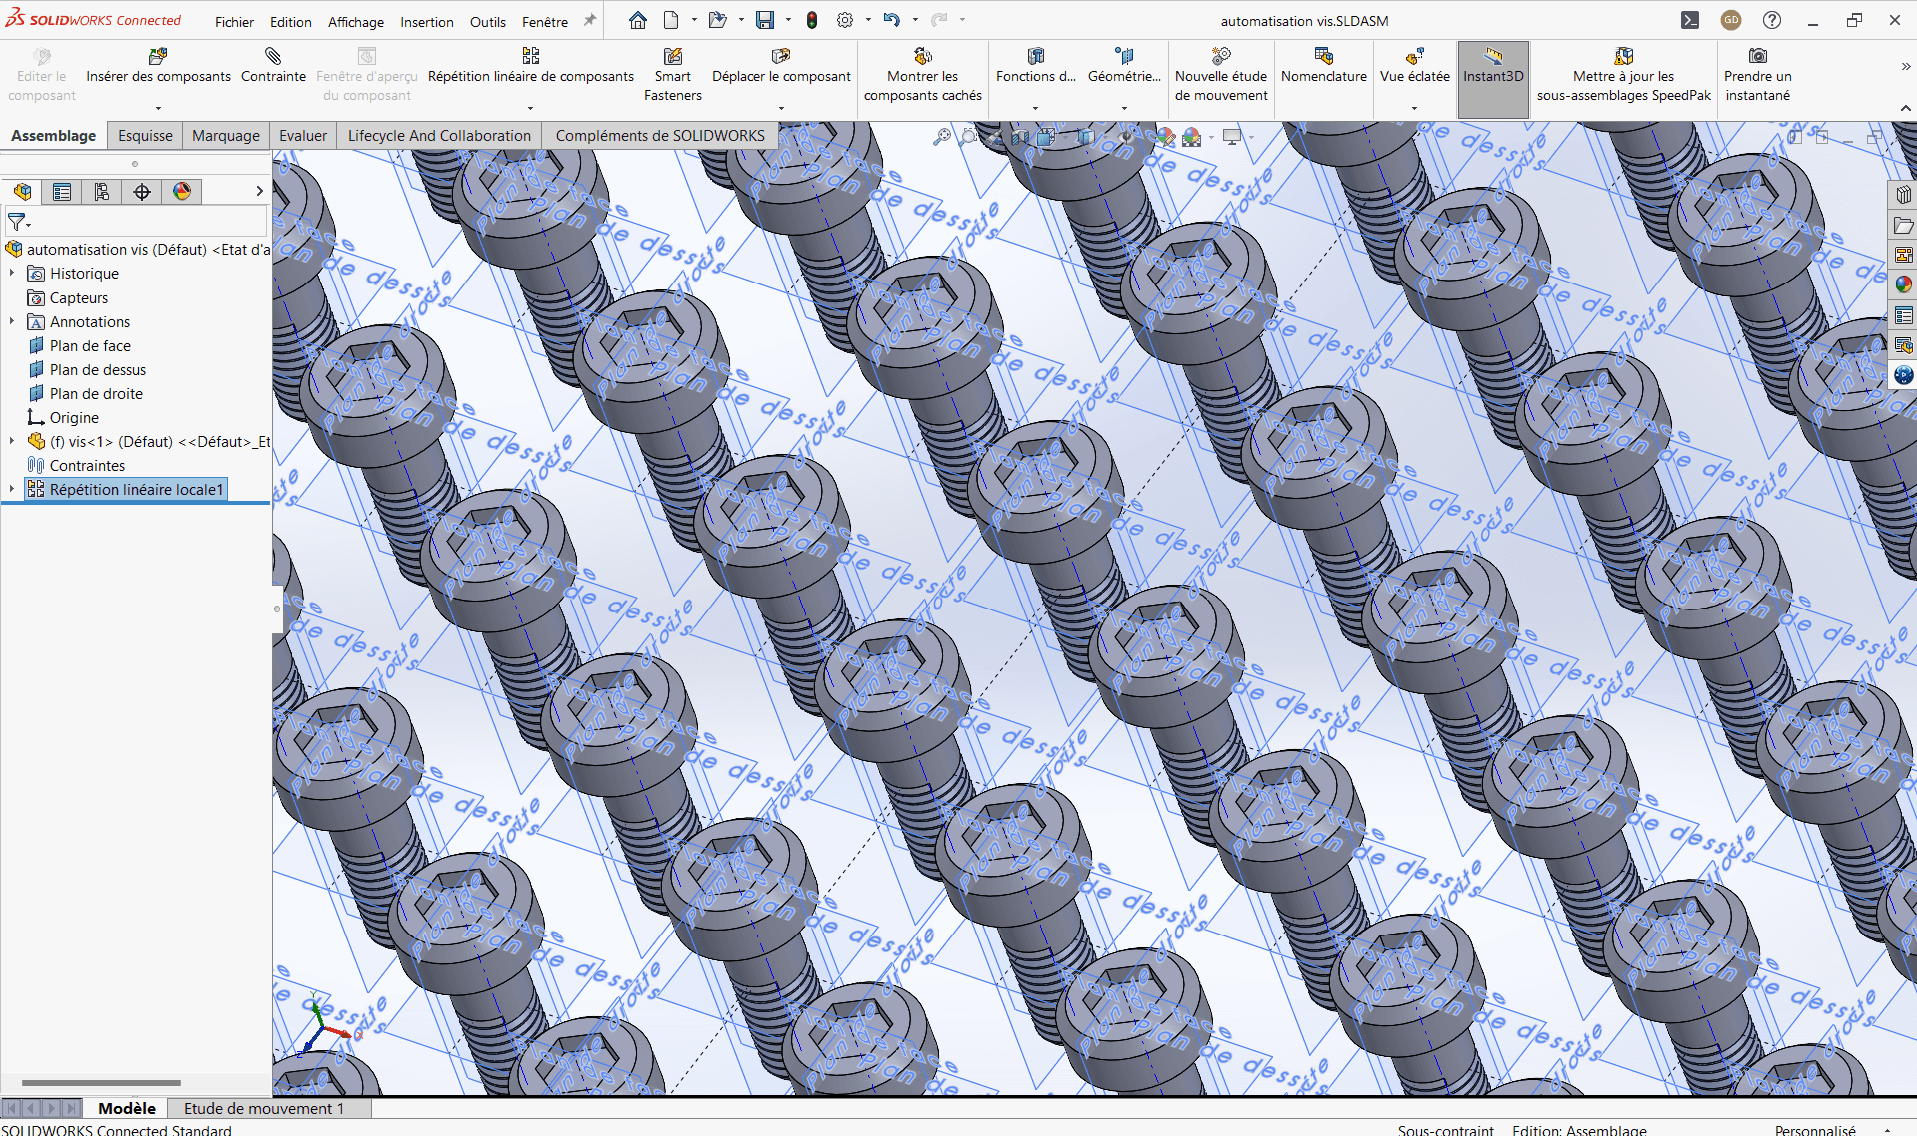Open the Nomenclature tool
Viewport: 1917px width, 1136px height.
(x=1323, y=66)
